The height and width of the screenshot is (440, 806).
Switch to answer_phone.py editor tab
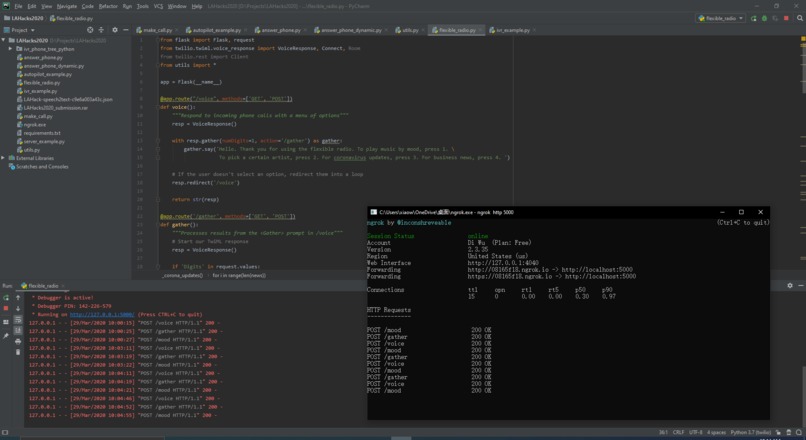pyautogui.click(x=281, y=30)
